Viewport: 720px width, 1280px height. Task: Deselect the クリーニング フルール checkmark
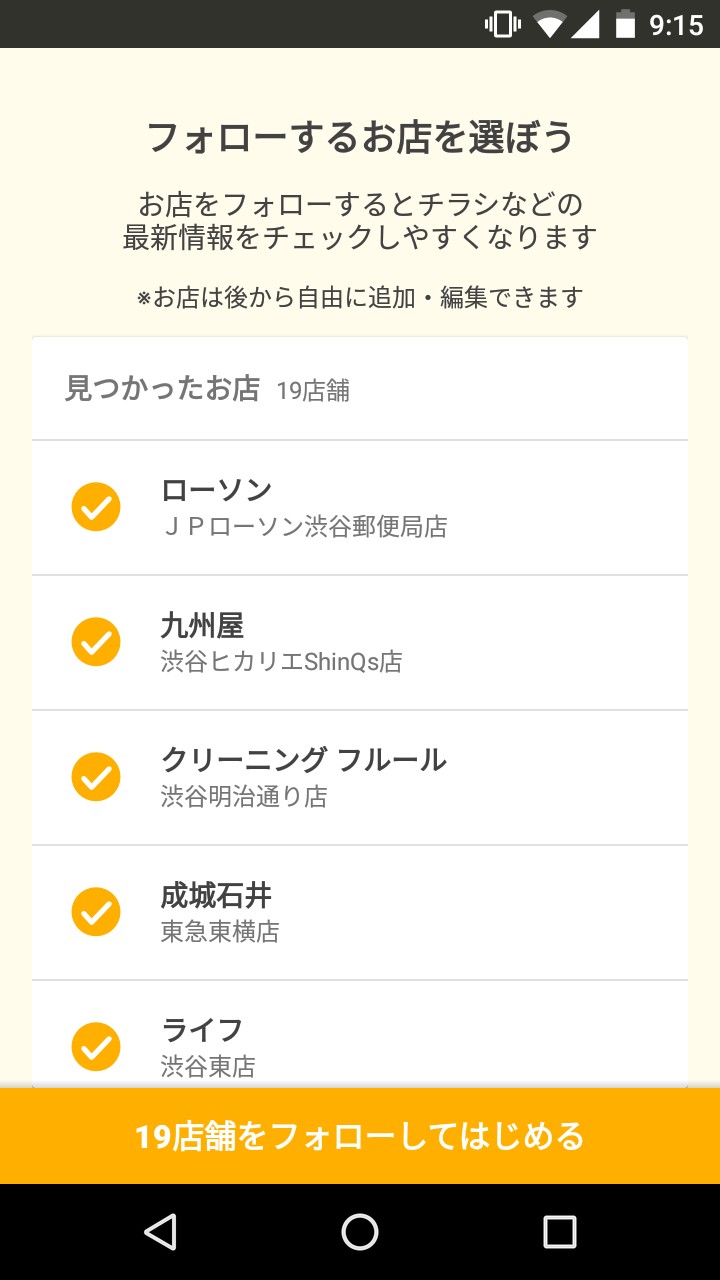pos(96,777)
